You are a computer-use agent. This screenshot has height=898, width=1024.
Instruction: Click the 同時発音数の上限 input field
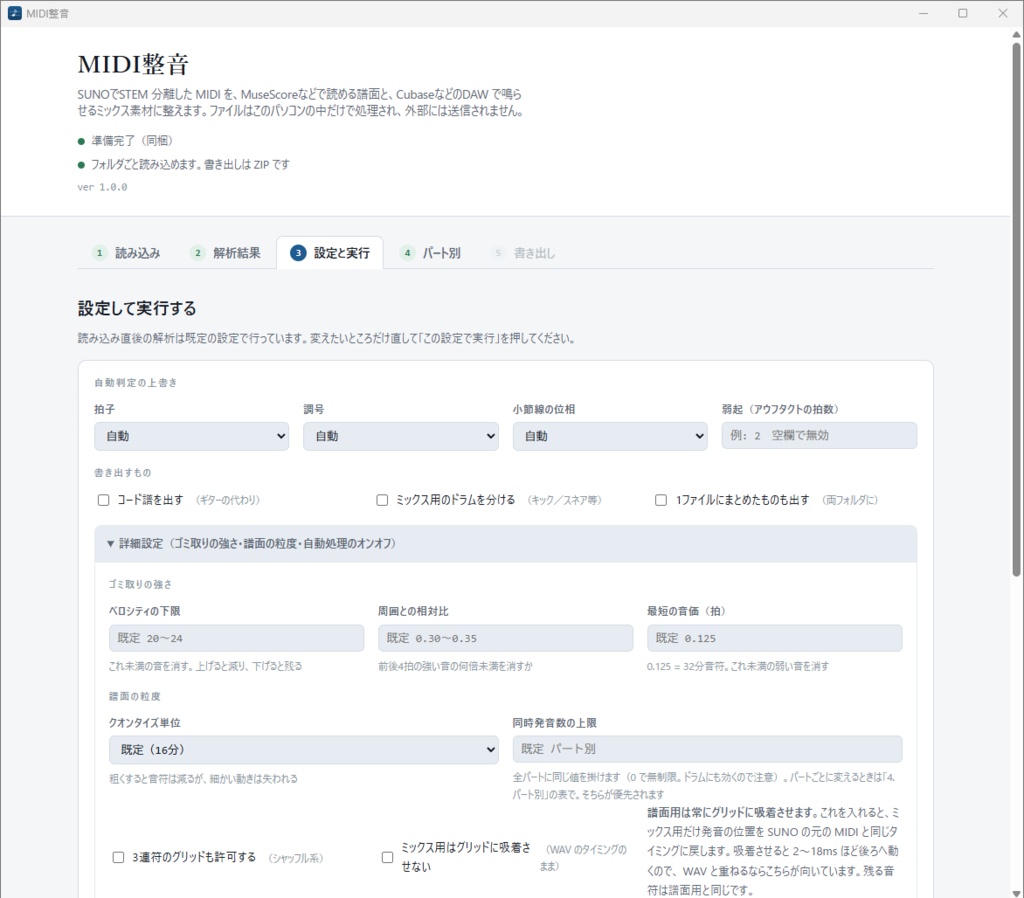(707, 749)
